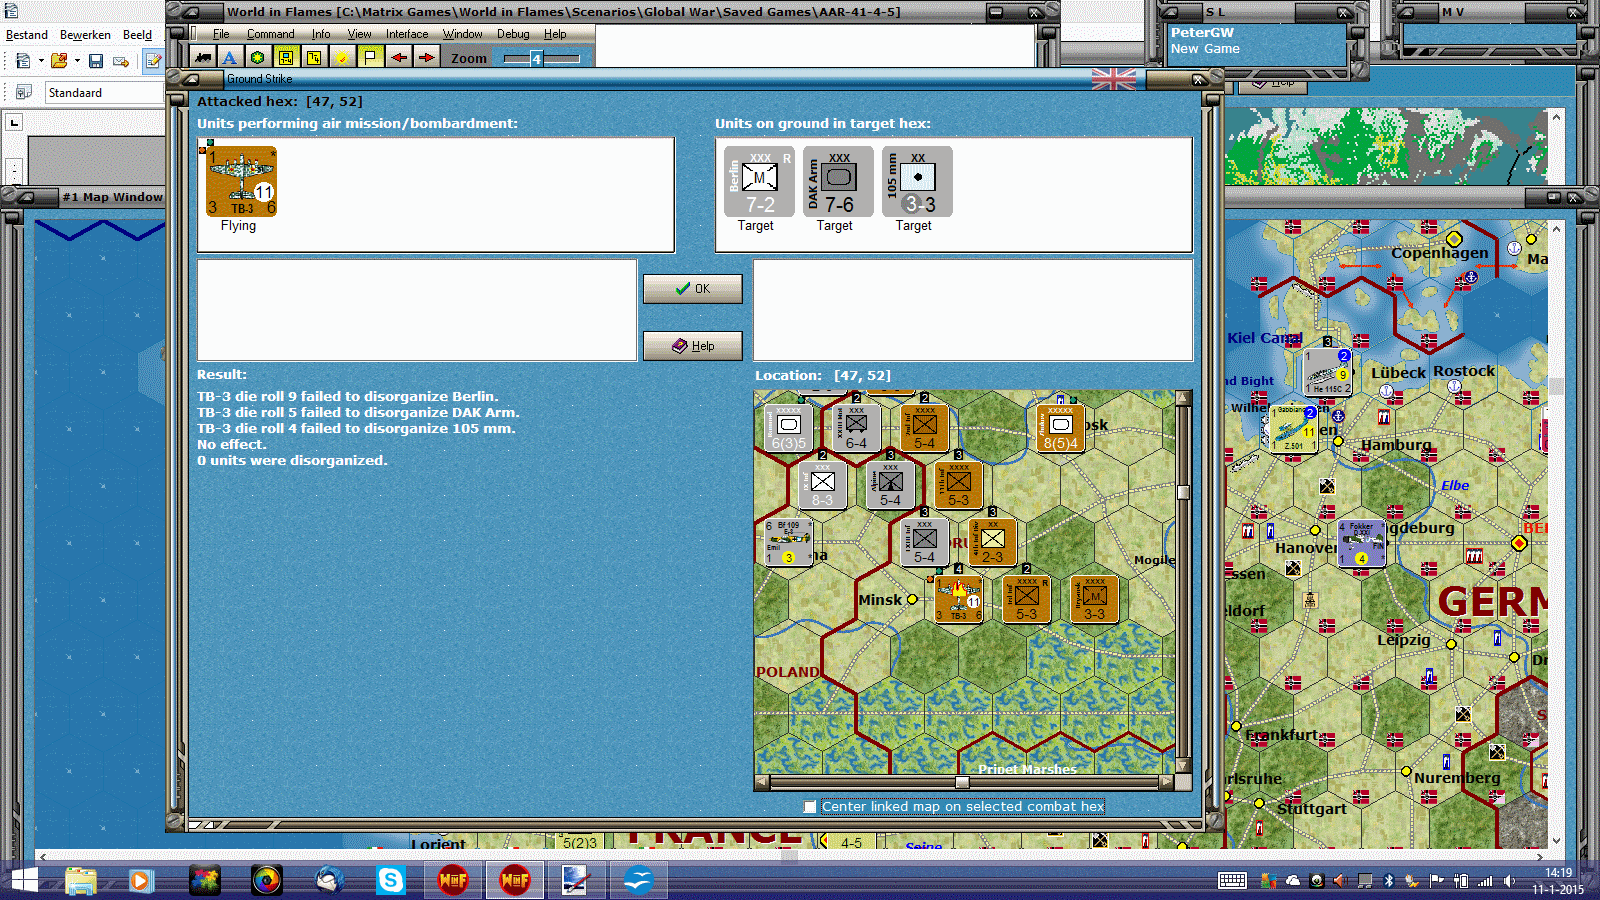This screenshot has width=1600, height=900.
Task: Open File Explorer from taskbar
Action: click(x=80, y=880)
